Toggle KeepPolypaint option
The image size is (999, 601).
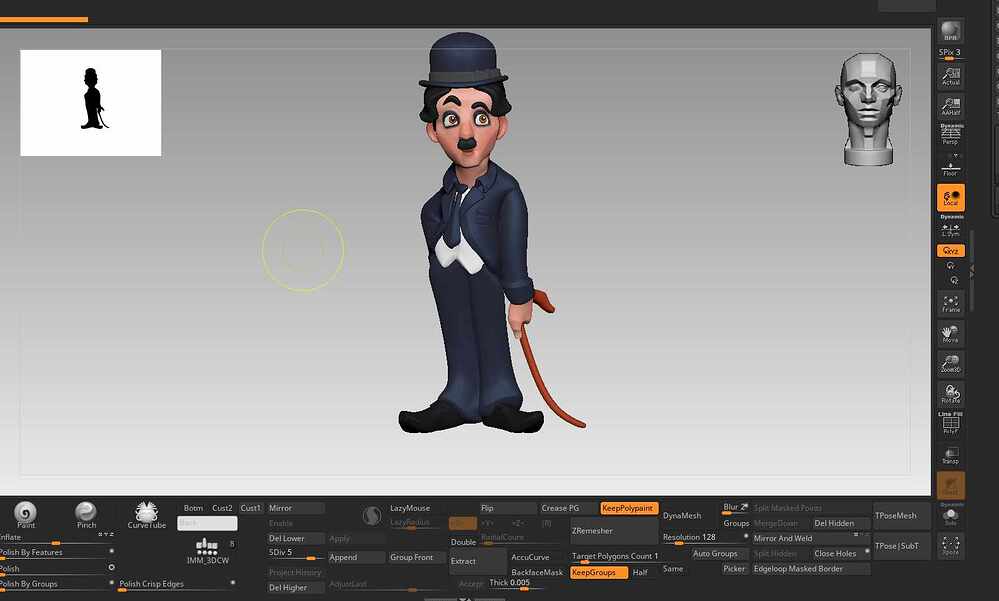click(629, 508)
